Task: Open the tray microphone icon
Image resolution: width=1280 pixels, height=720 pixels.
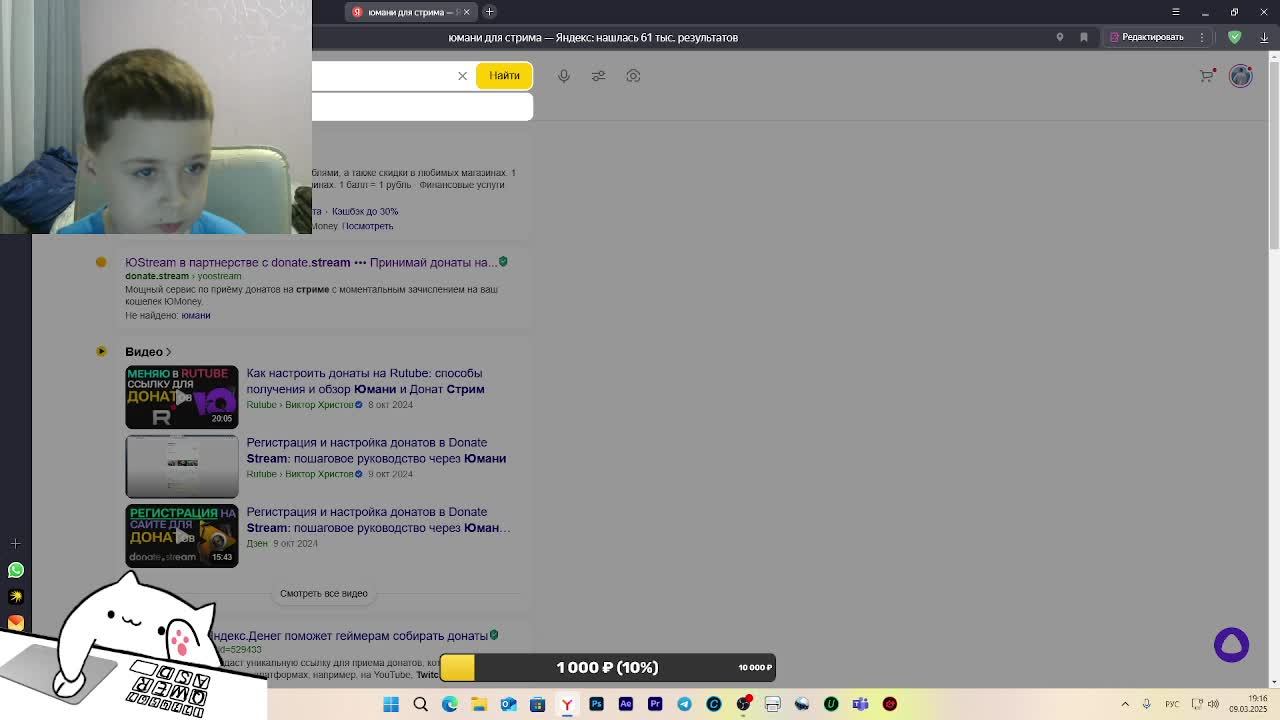Action: coord(1147,704)
